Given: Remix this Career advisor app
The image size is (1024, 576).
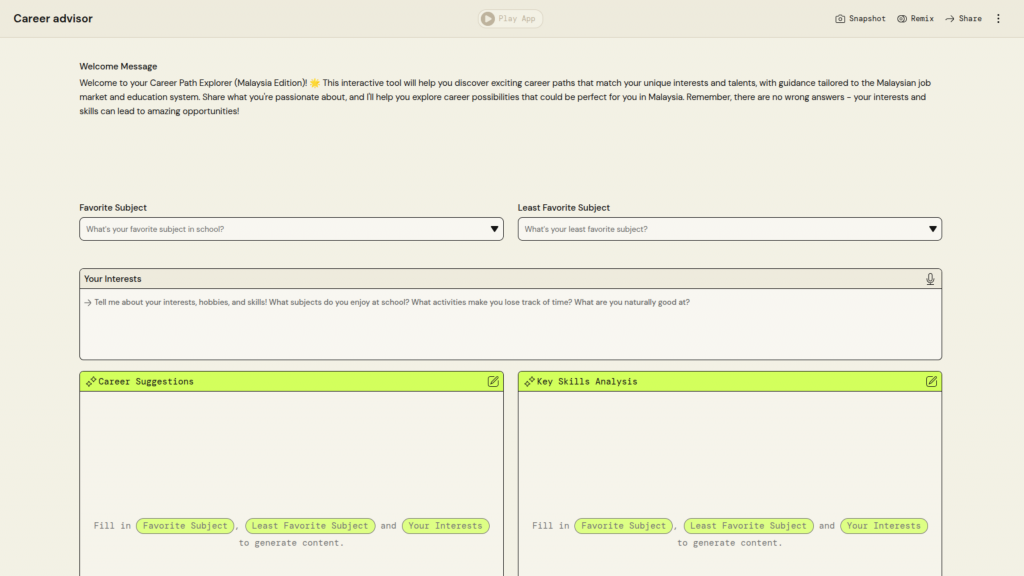Looking at the screenshot, I should [x=915, y=19].
